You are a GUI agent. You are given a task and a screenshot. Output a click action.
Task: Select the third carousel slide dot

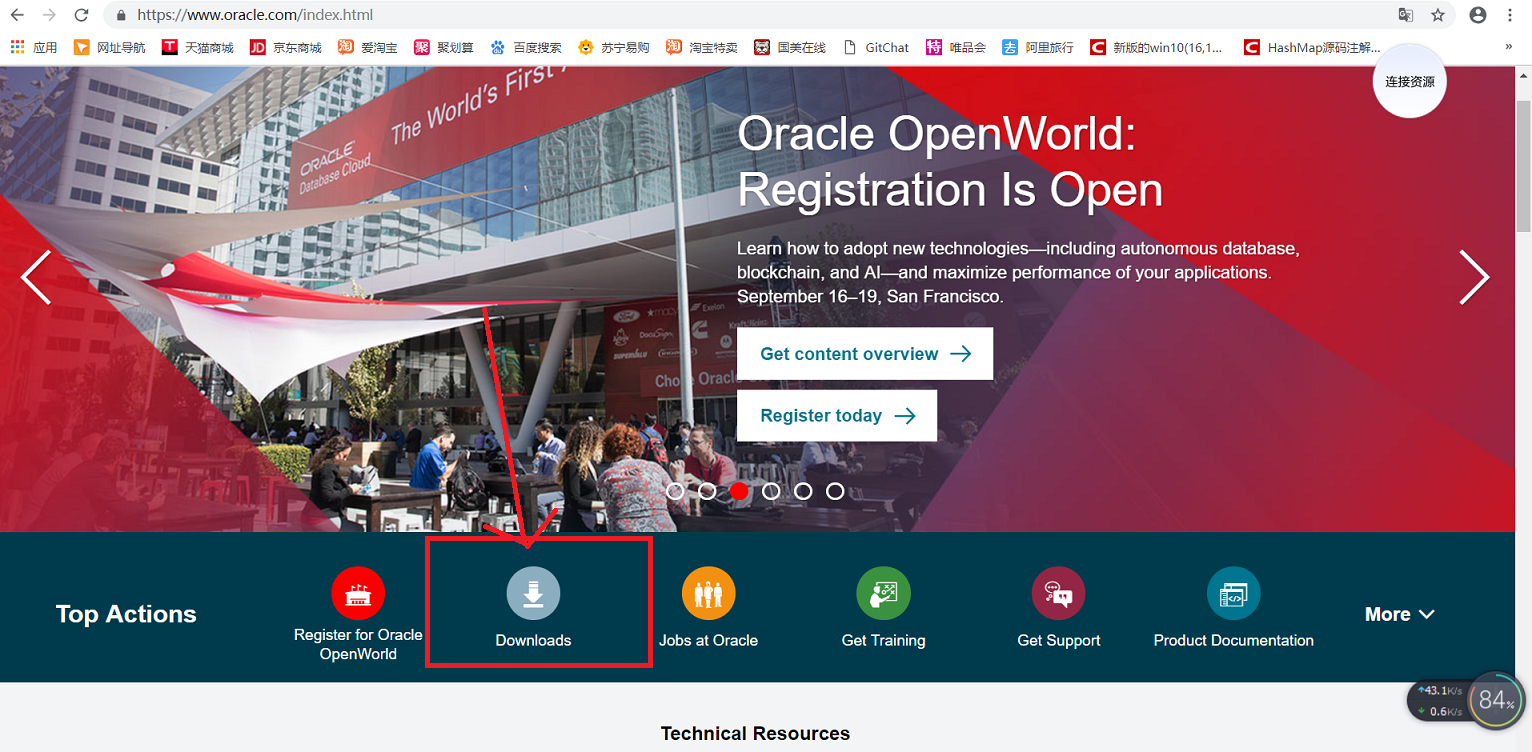point(739,490)
